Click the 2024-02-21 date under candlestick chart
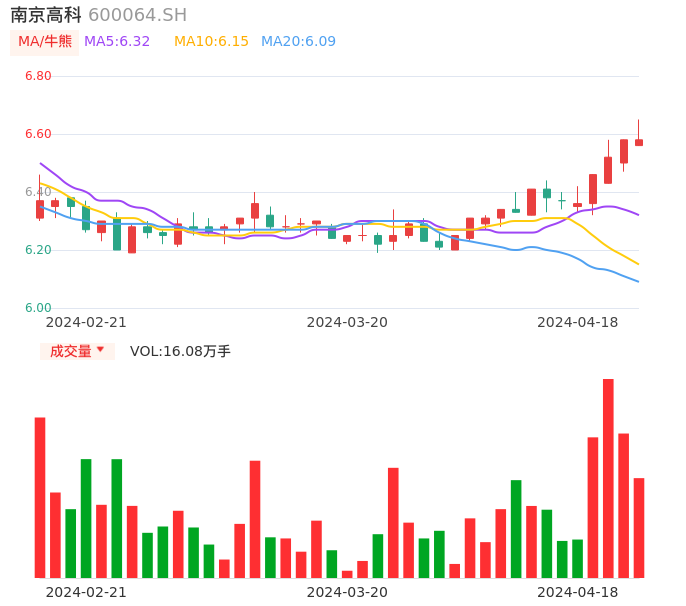The image size is (686, 606). point(86,322)
